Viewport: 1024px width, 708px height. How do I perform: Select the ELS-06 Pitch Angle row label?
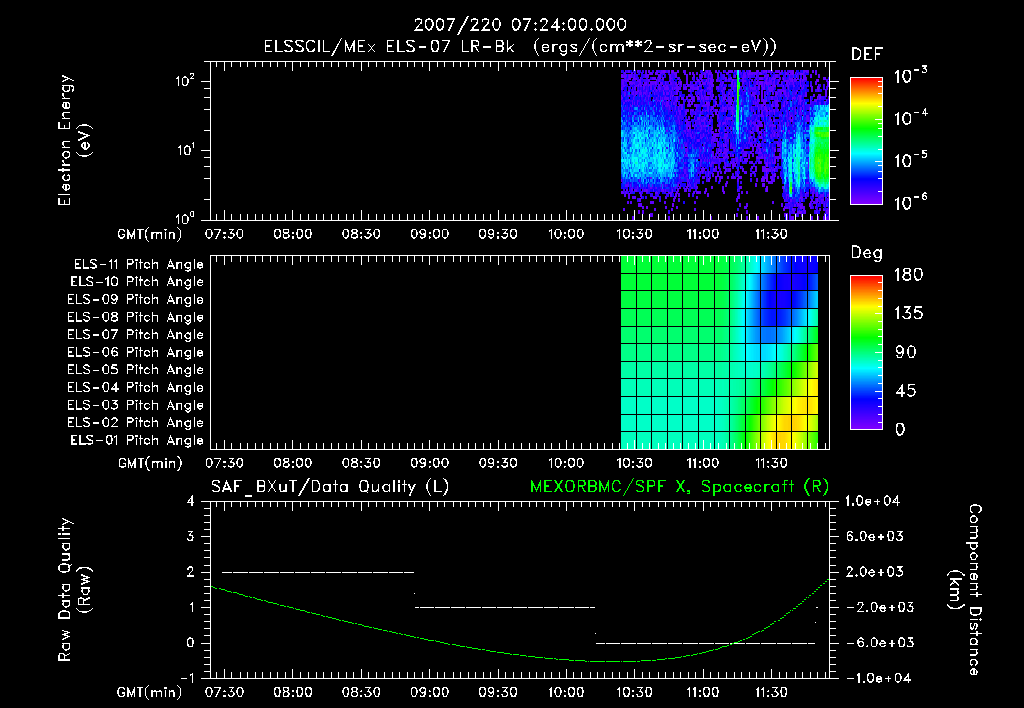click(x=135, y=352)
